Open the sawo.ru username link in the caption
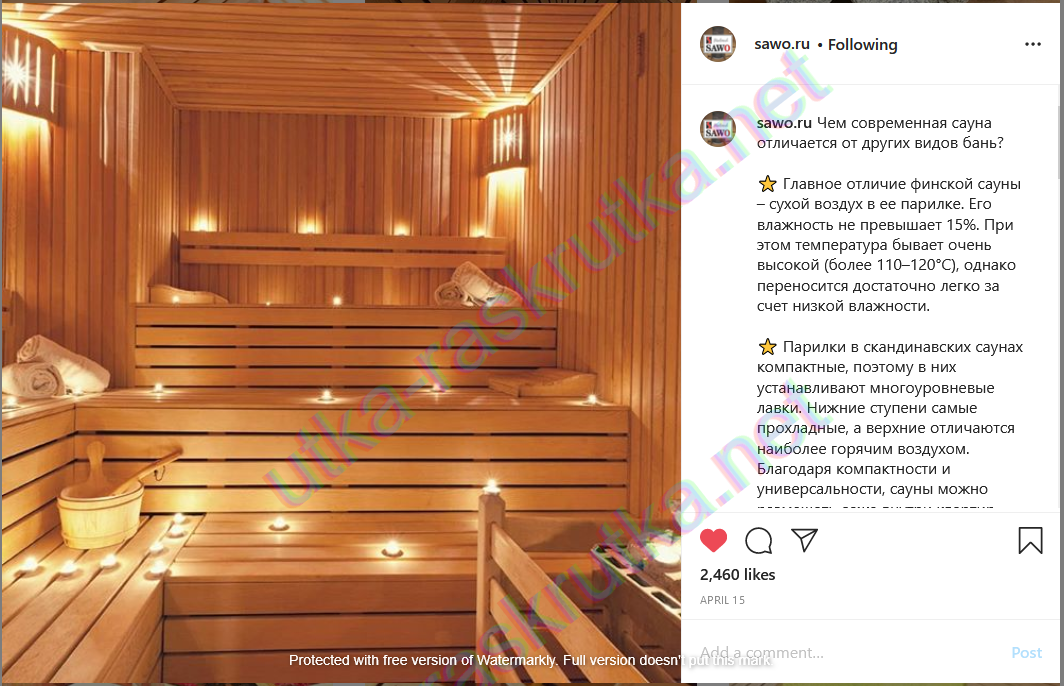The width and height of the screenshot is (1064, 686). (x=784, y=123)
